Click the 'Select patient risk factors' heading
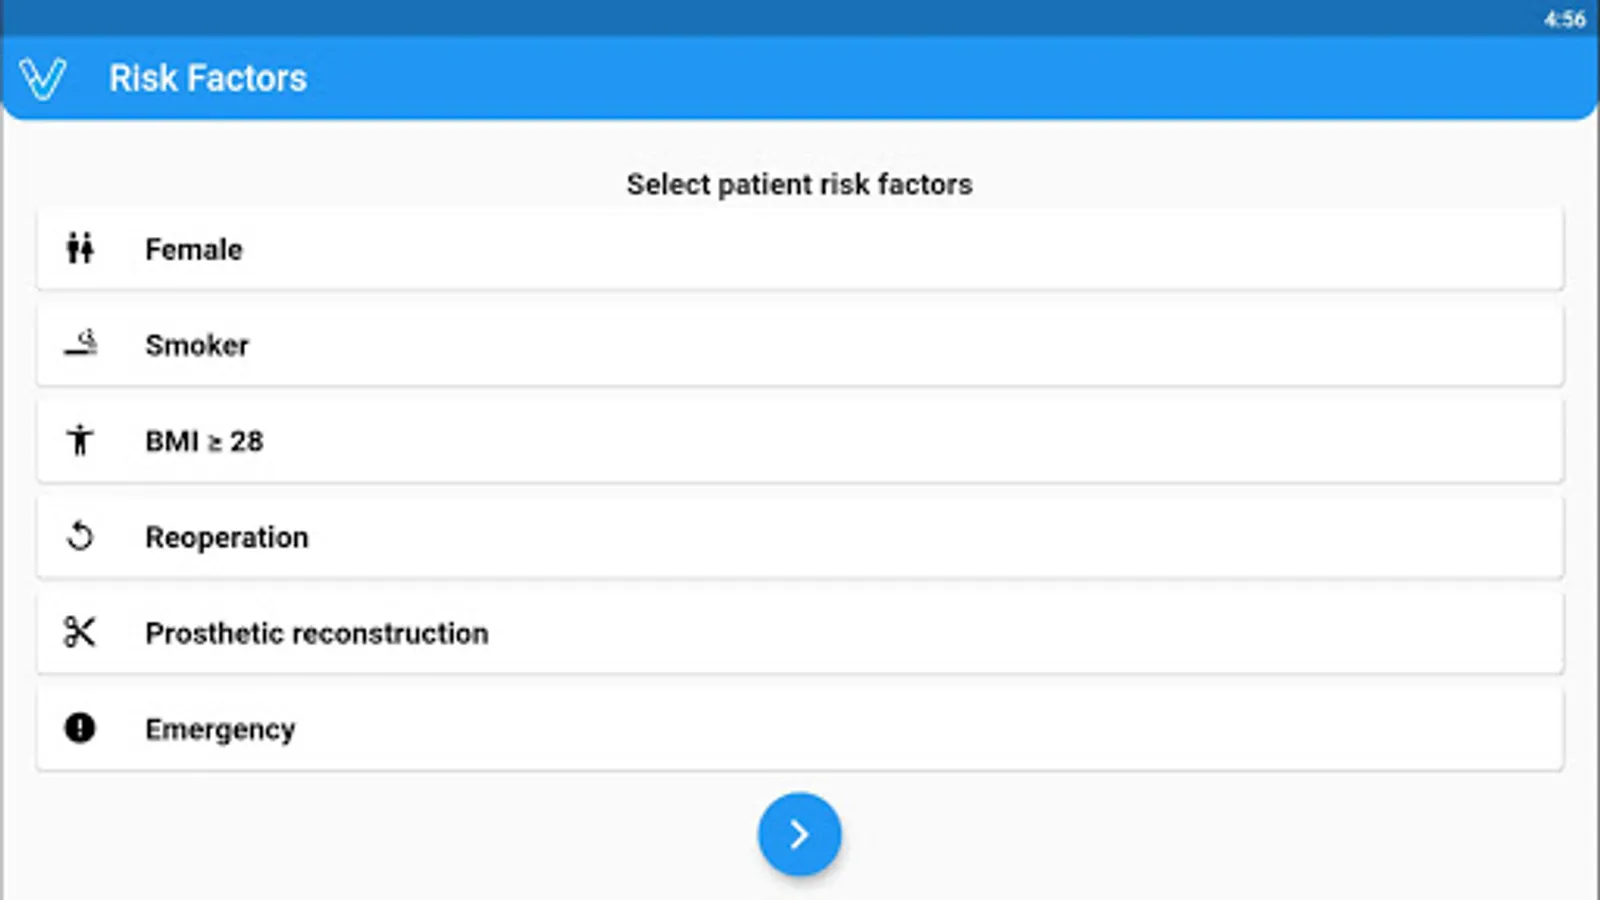This screenshot has width=1600, height=900. 799,184
